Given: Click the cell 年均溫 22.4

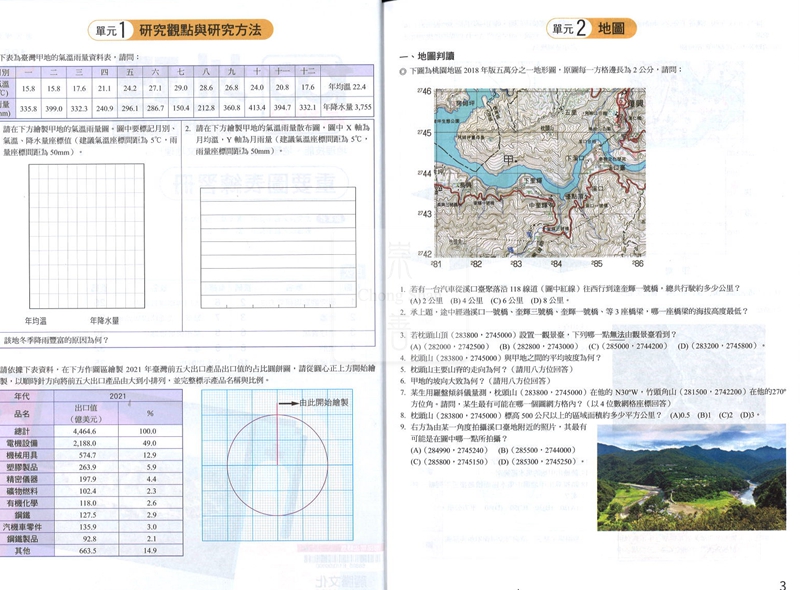Looking at the screenshot, I should pos(347,87).
